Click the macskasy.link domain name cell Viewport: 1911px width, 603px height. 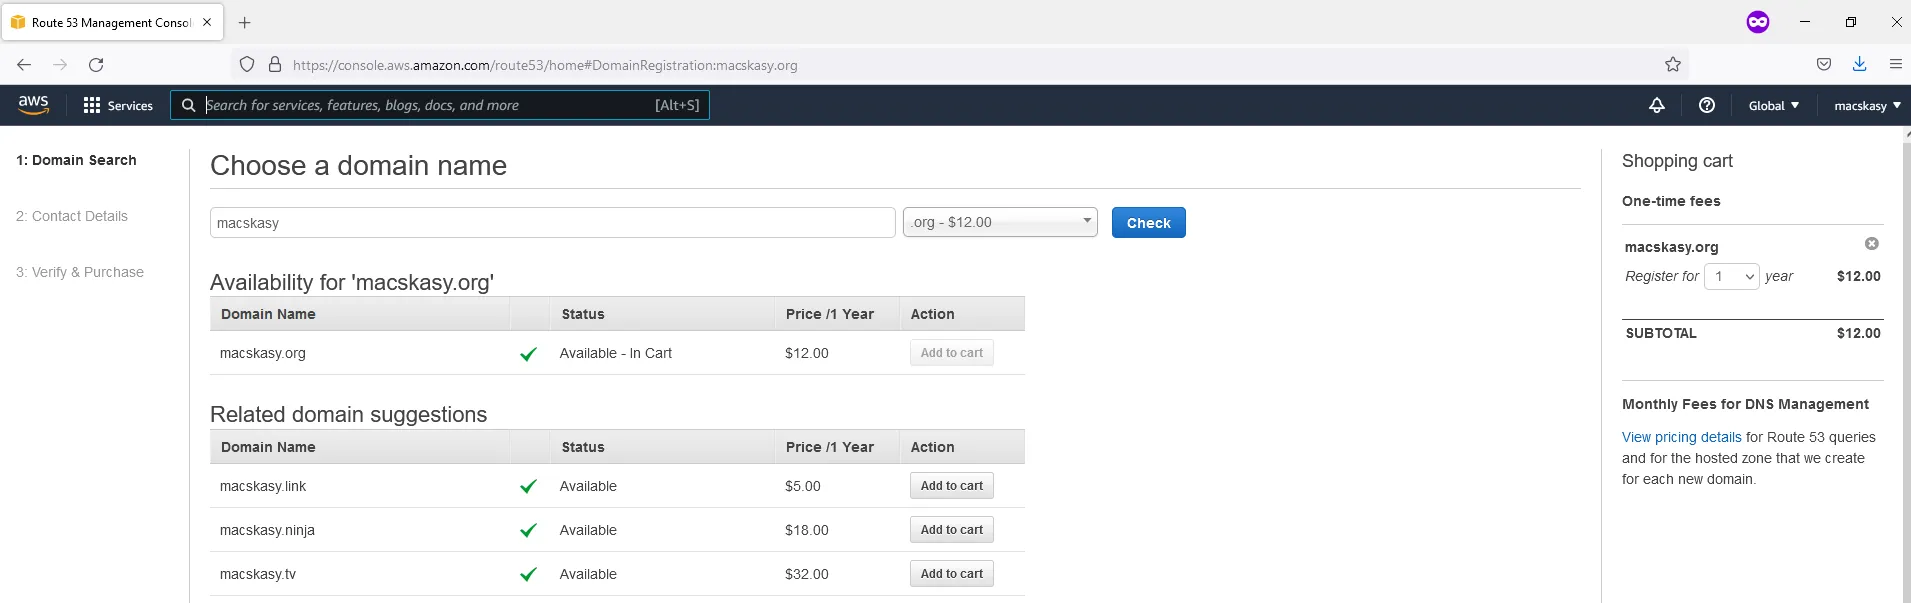click(x=263, y=486)
